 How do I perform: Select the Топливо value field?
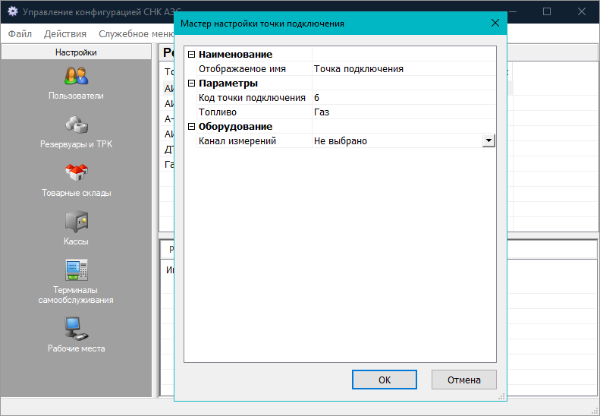(x=400, y=112)
